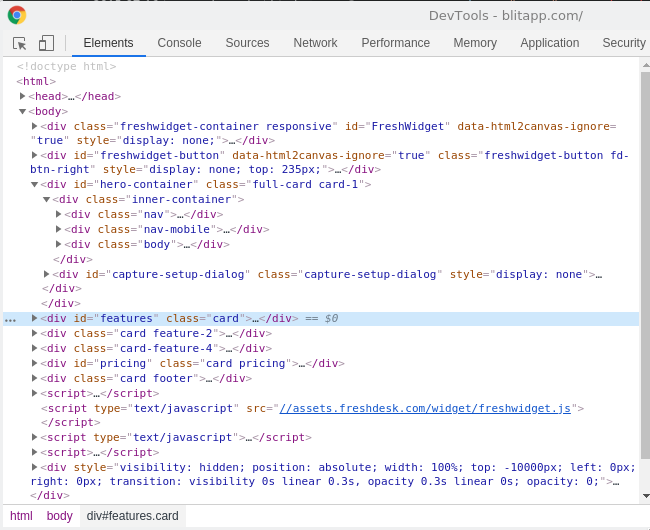Toggle the device toolbar icon

coord(46,43)
